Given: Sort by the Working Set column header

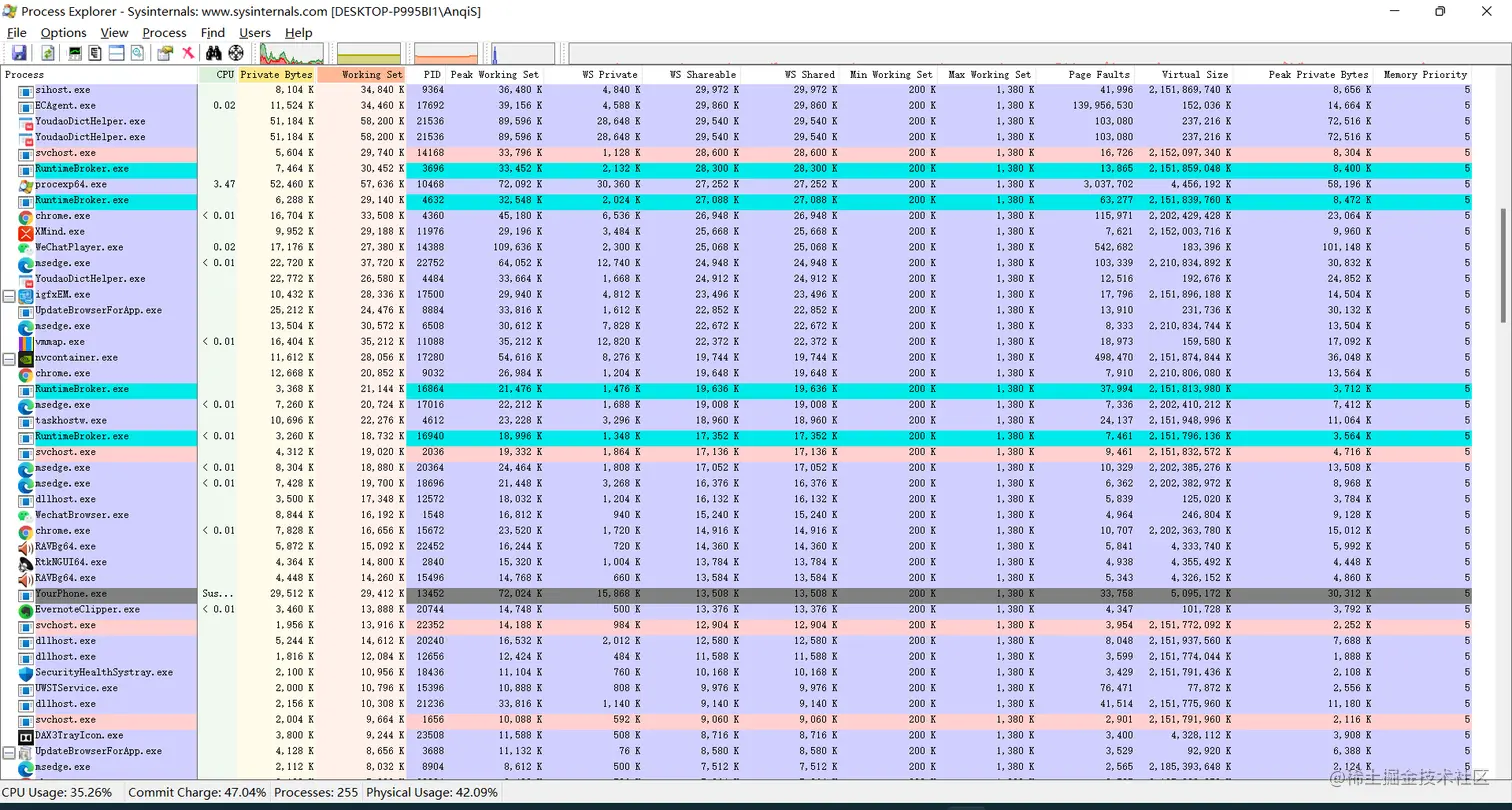Looking at the screenshot, I should (362, 75).
